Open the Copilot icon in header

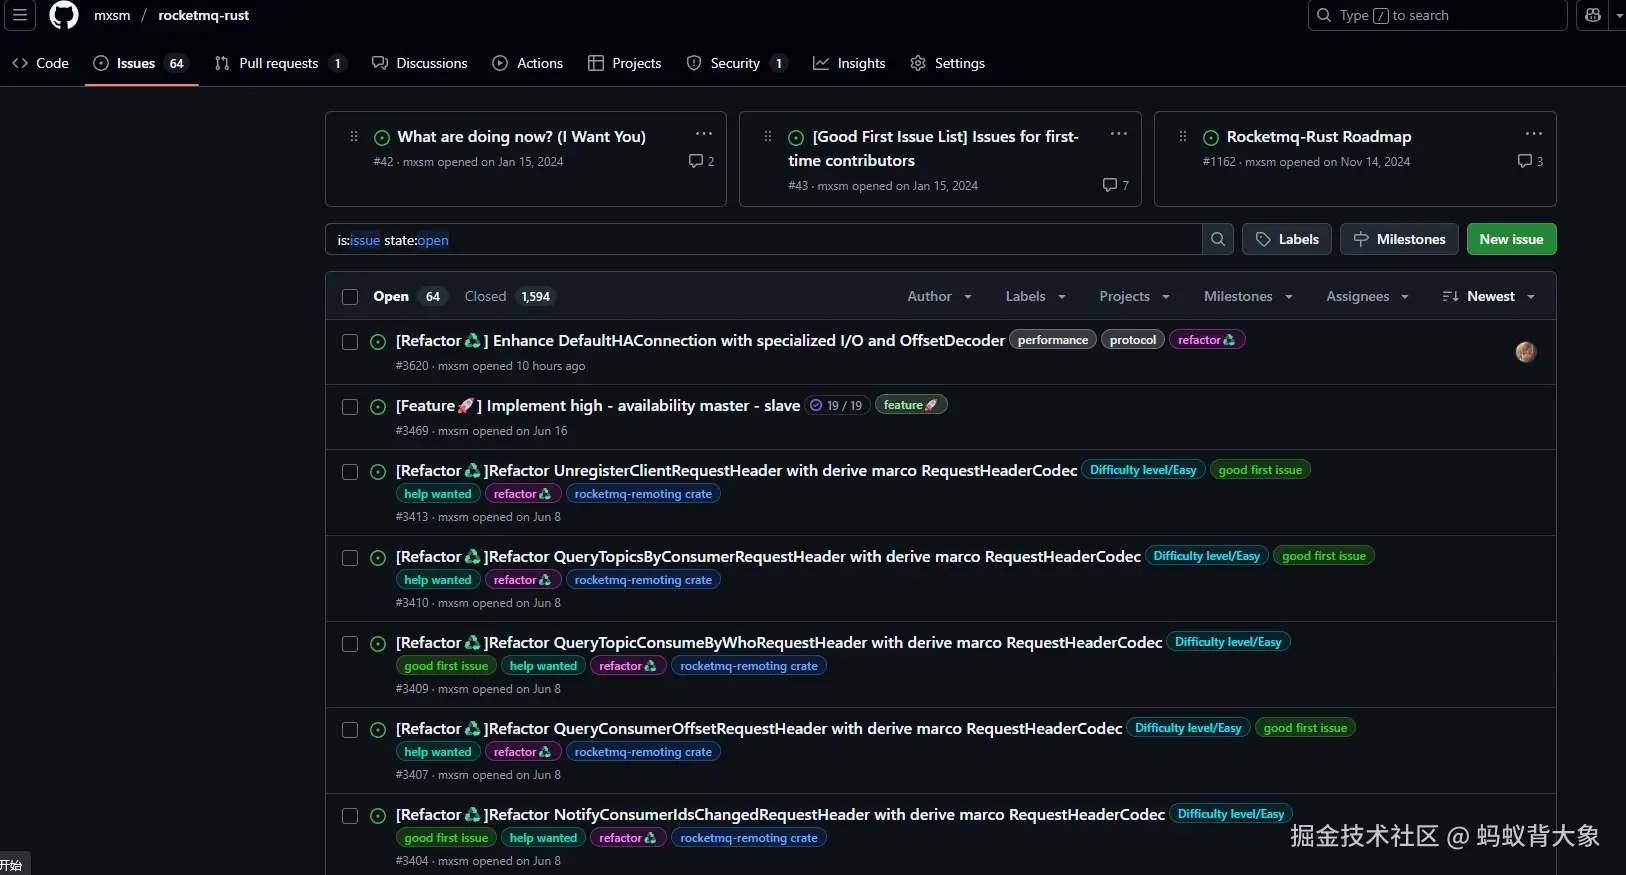[x=1593, y=15]
